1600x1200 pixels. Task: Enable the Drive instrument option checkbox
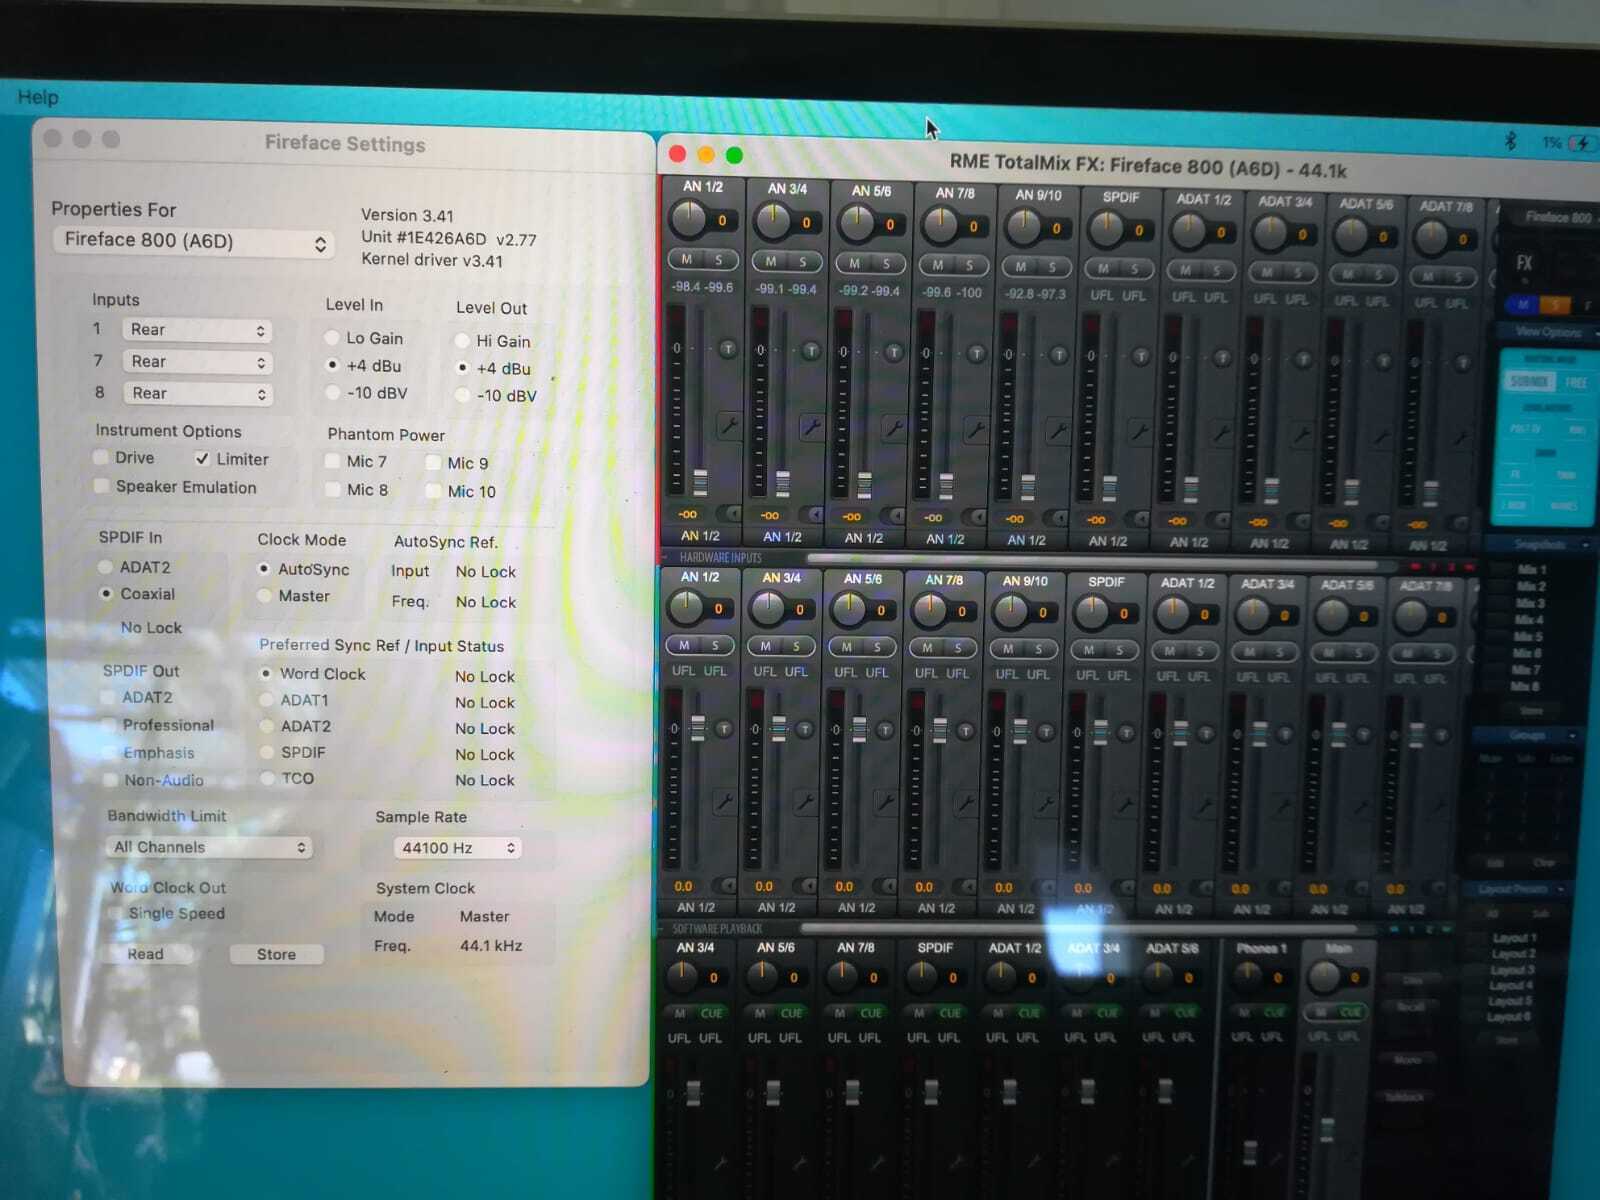100,457
